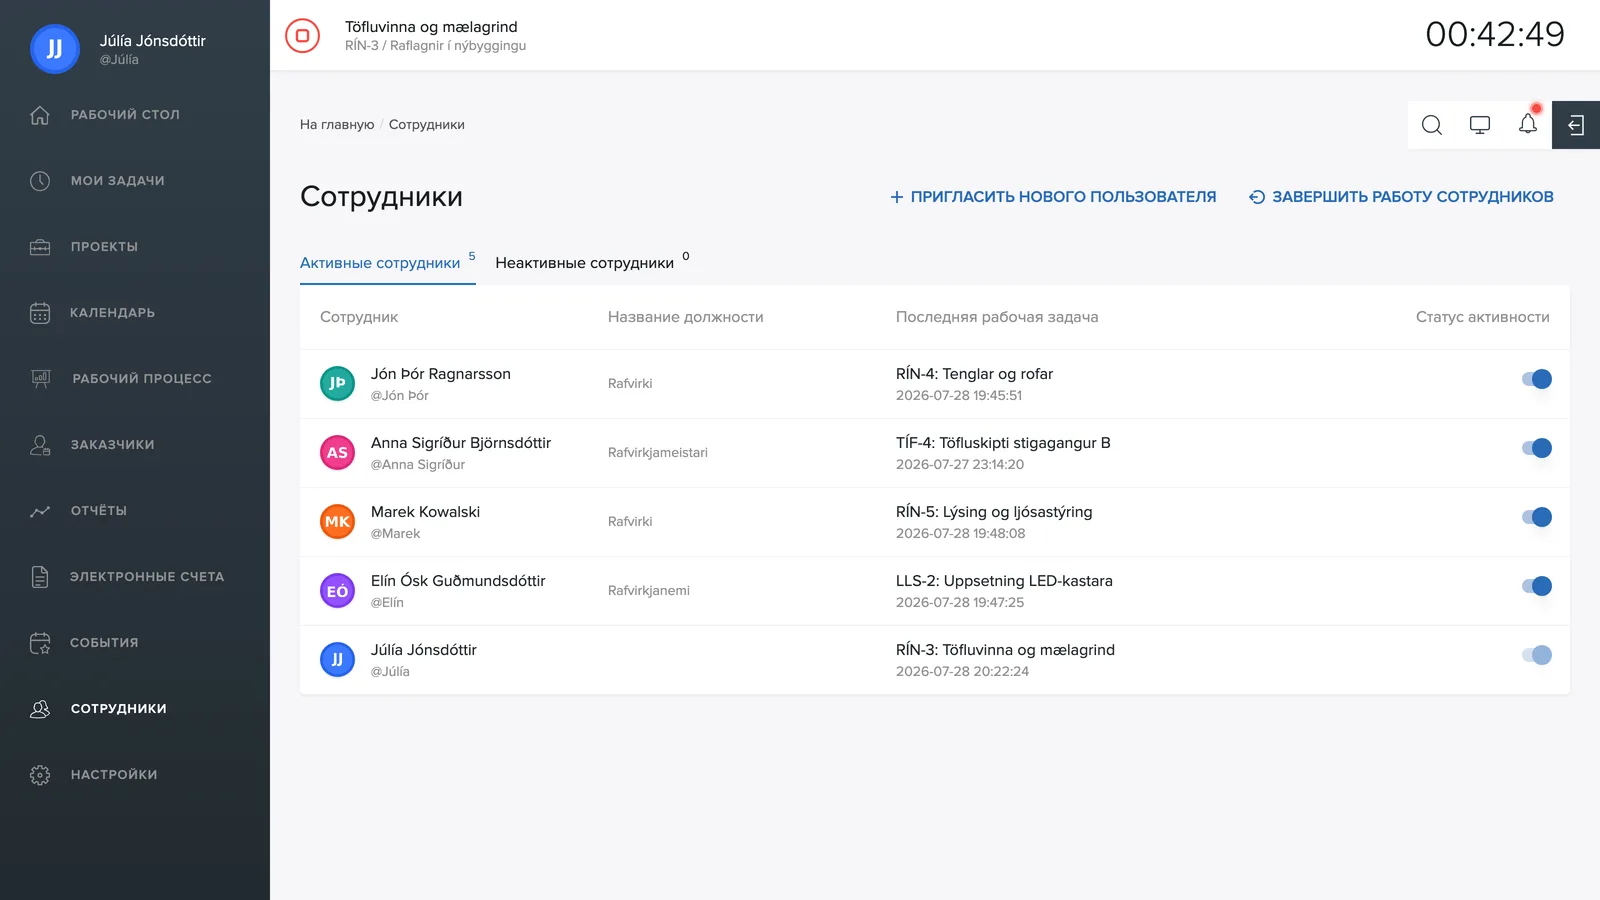Viewport: 1600px width, 900px height.
Task: Open the search magnifier icon
Action: point(1432,125)
